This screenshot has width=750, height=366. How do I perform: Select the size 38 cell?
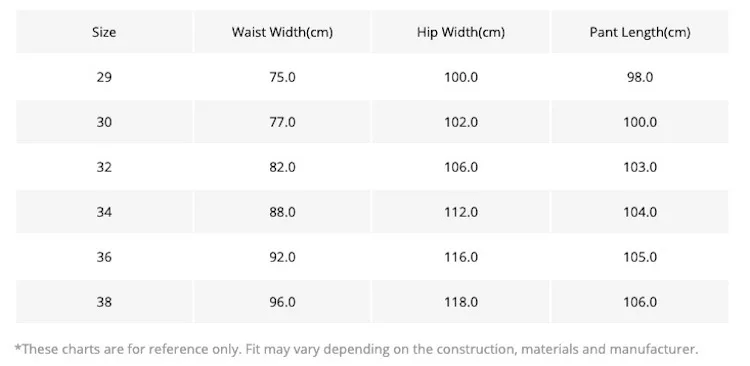[x=104, y=302]
